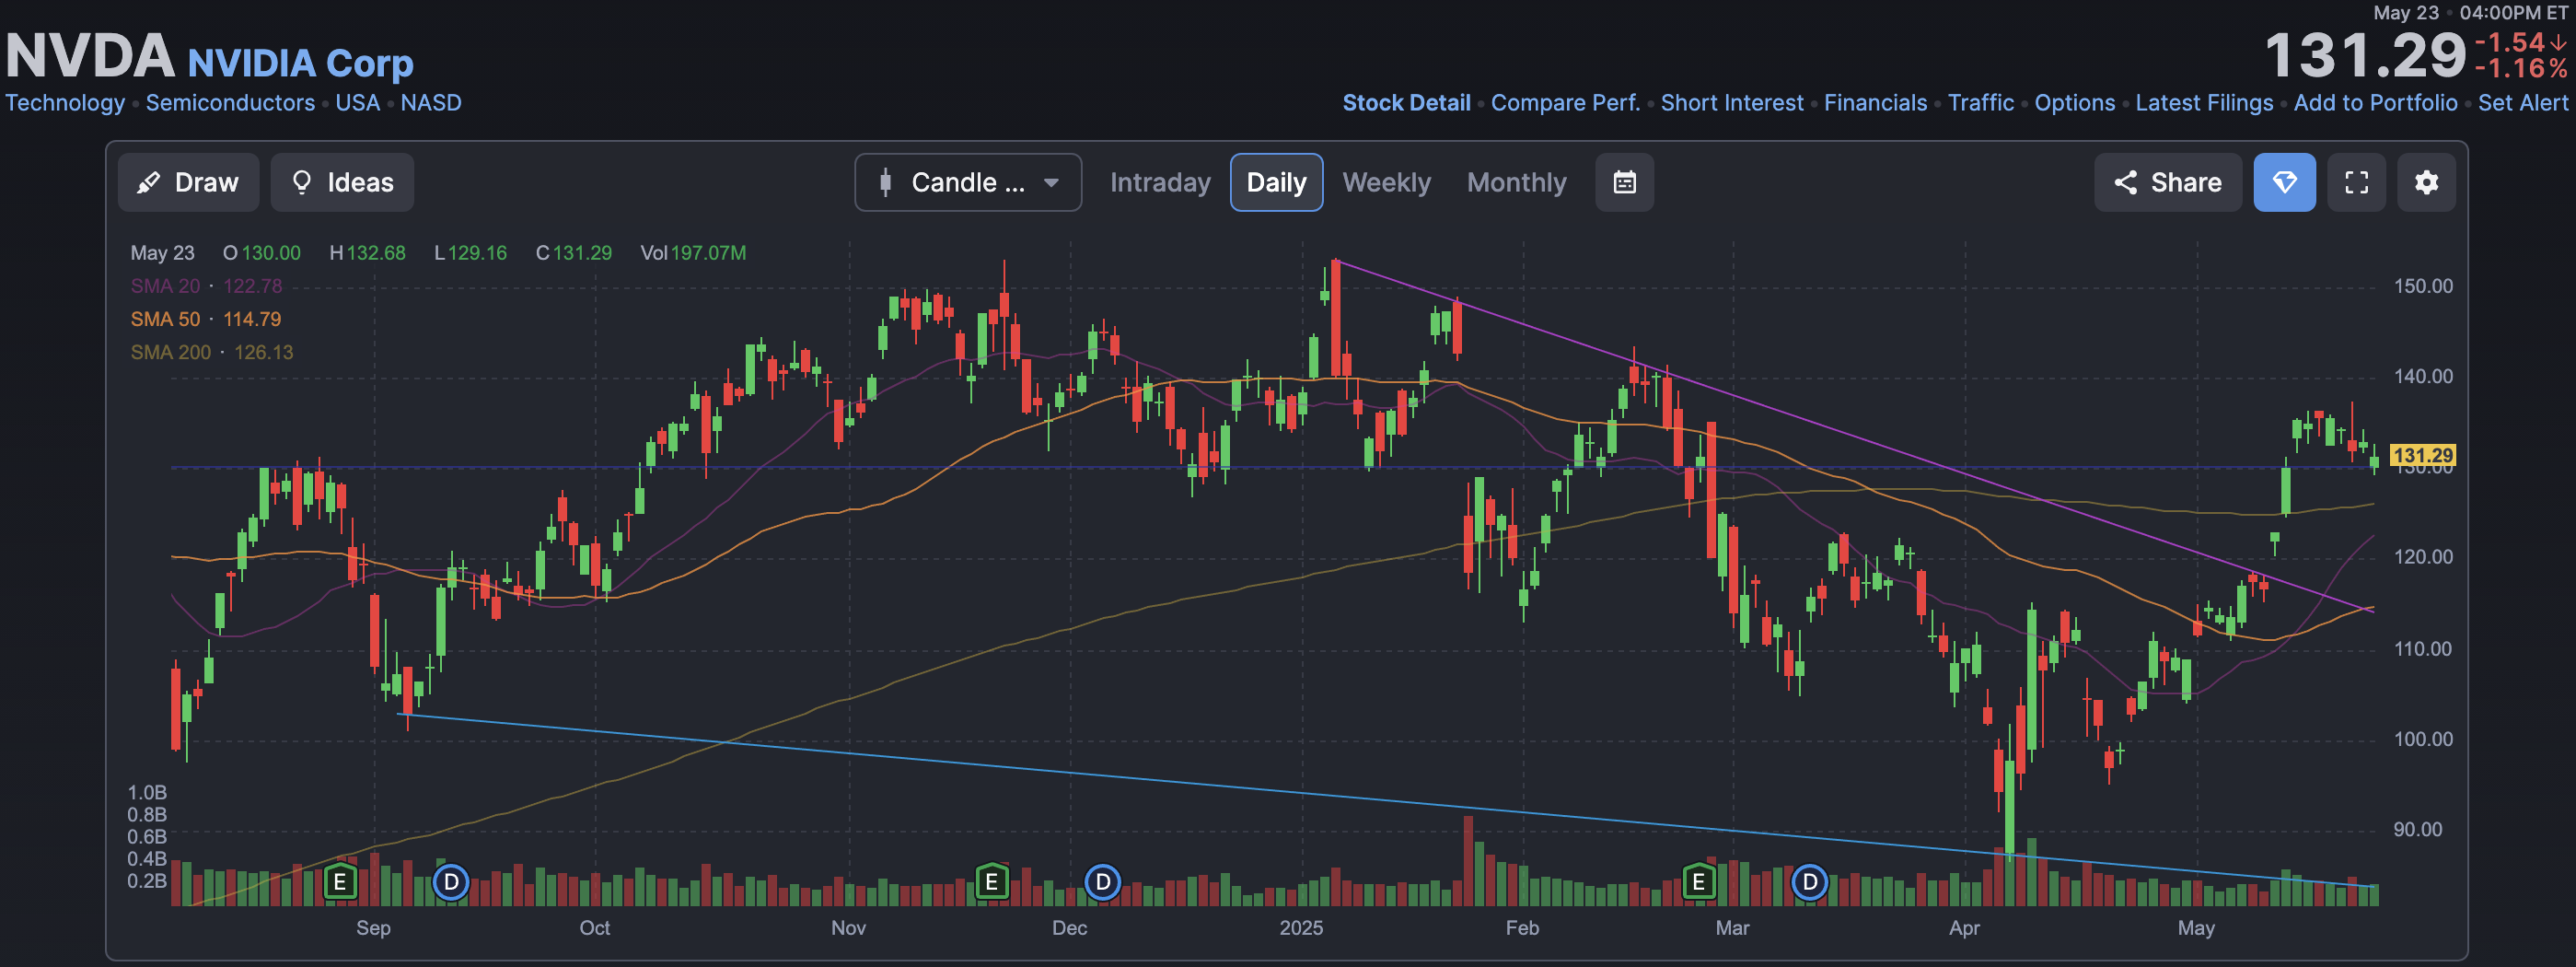Viewport: 2576px width, 967px height.
Task: Select Stock Detail
Action: tap(1406, 103)
